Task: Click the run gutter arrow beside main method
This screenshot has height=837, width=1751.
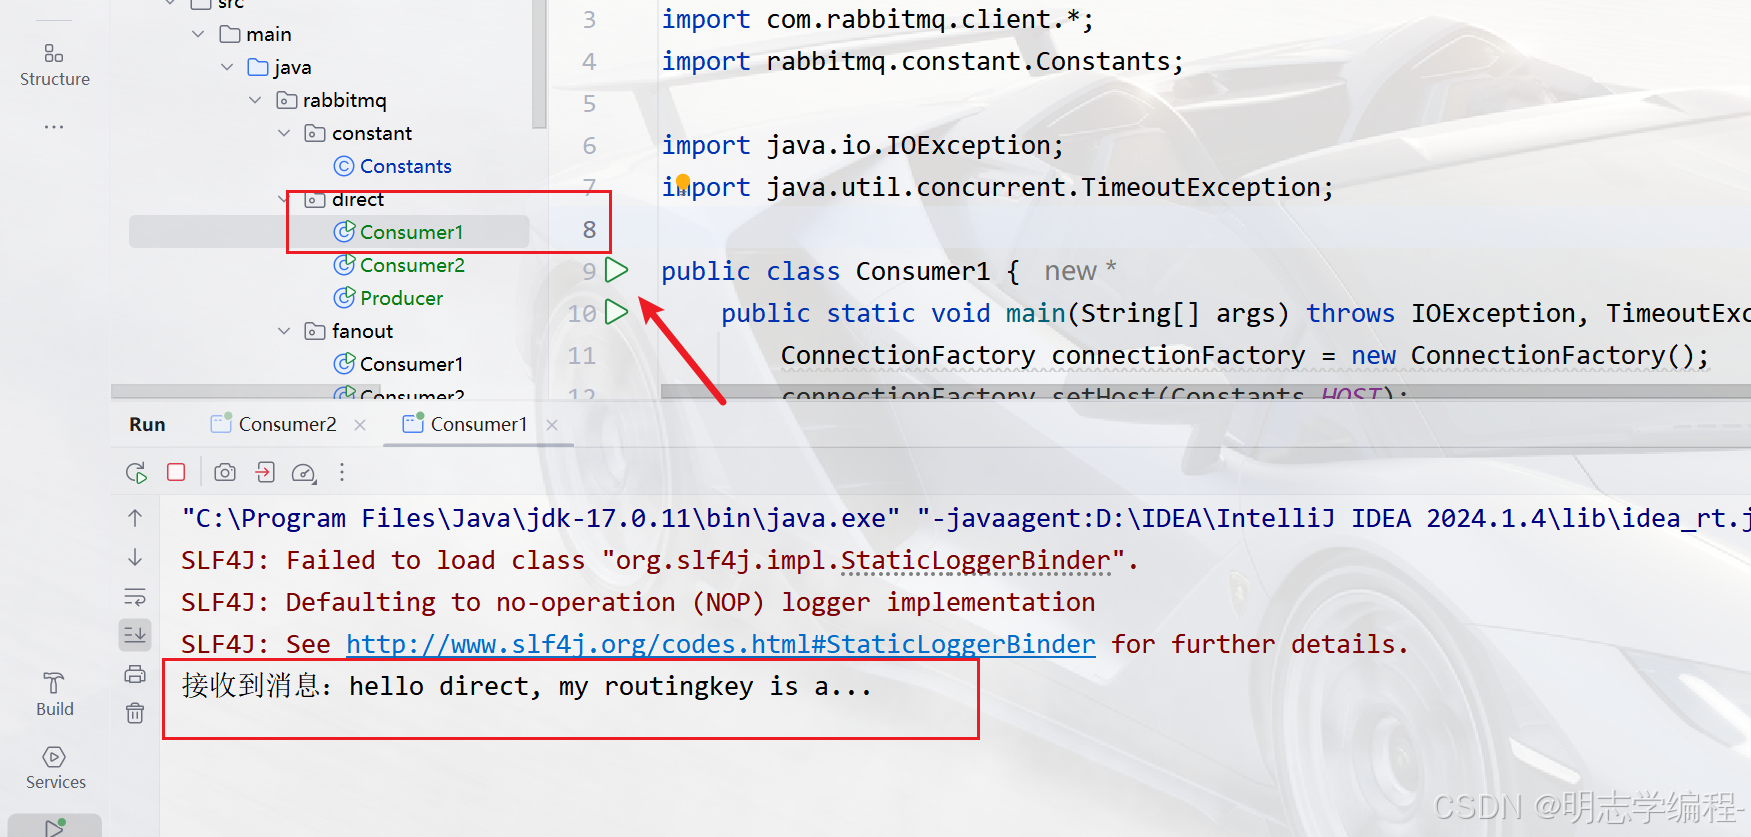Action: pyautogui.click(x=617, y=312)
